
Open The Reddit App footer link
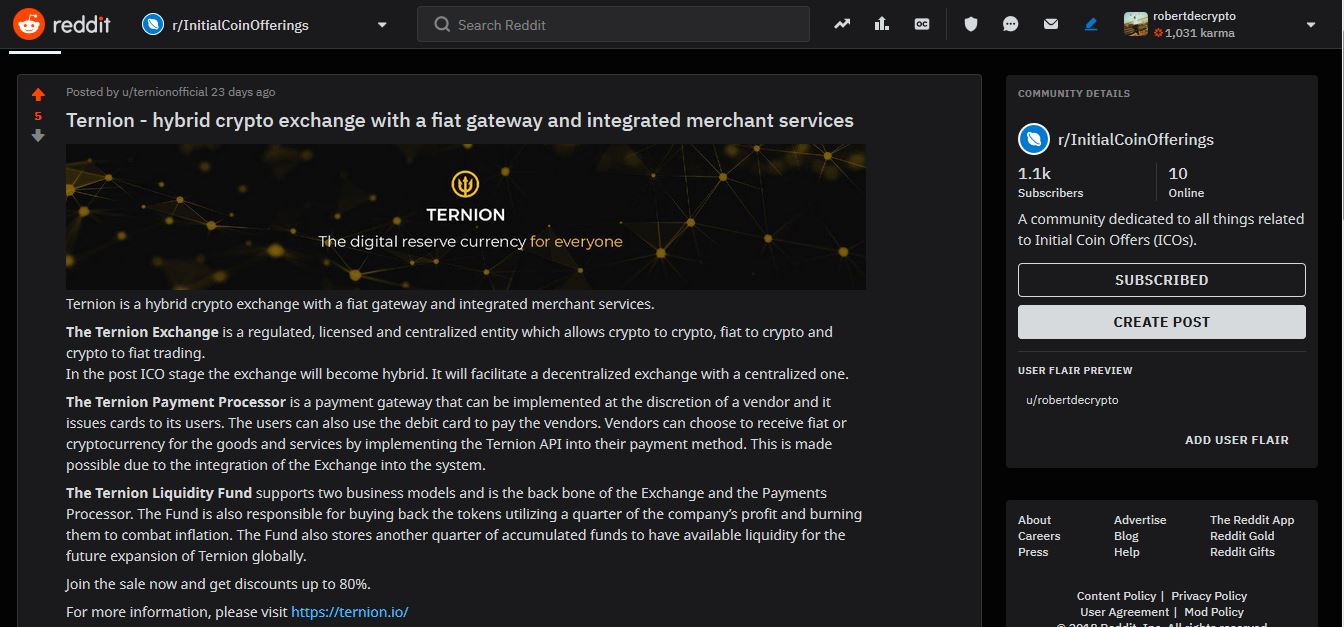click(x=1252, y=520)
